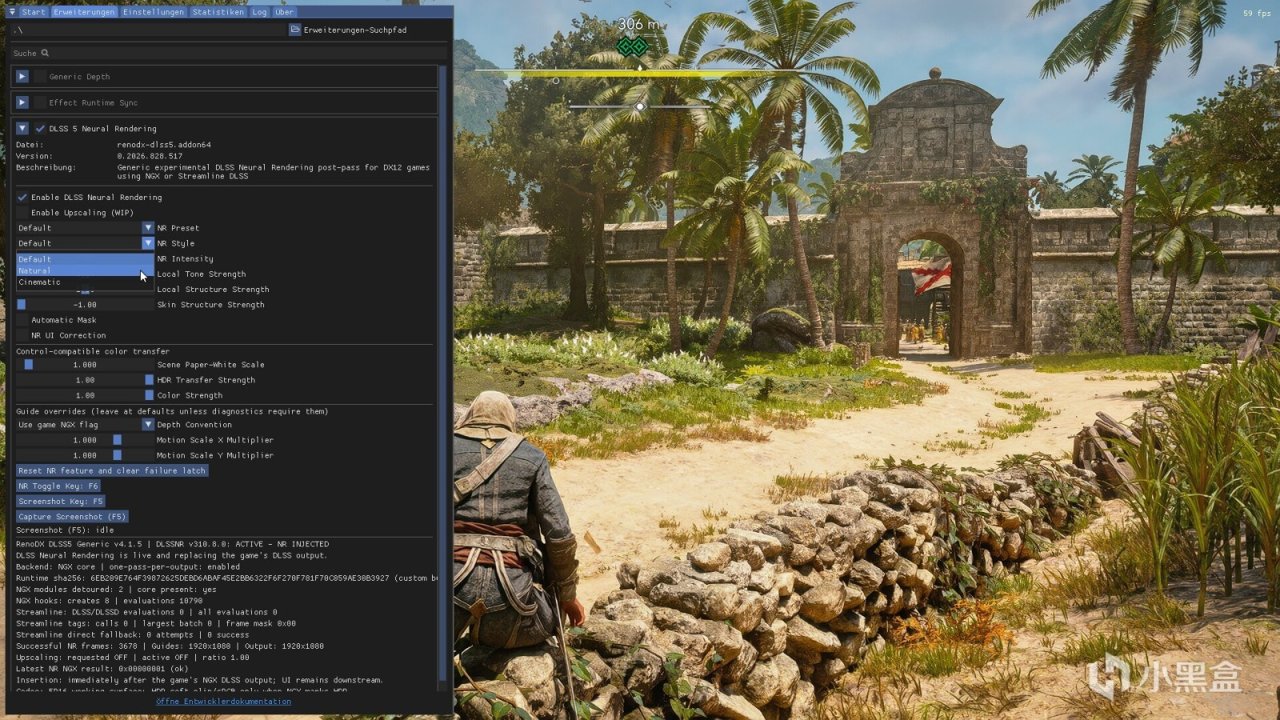This screenshot has height=720, width=1280.
Task: Open the Einstellungen tab
Action: coord(153,12)
